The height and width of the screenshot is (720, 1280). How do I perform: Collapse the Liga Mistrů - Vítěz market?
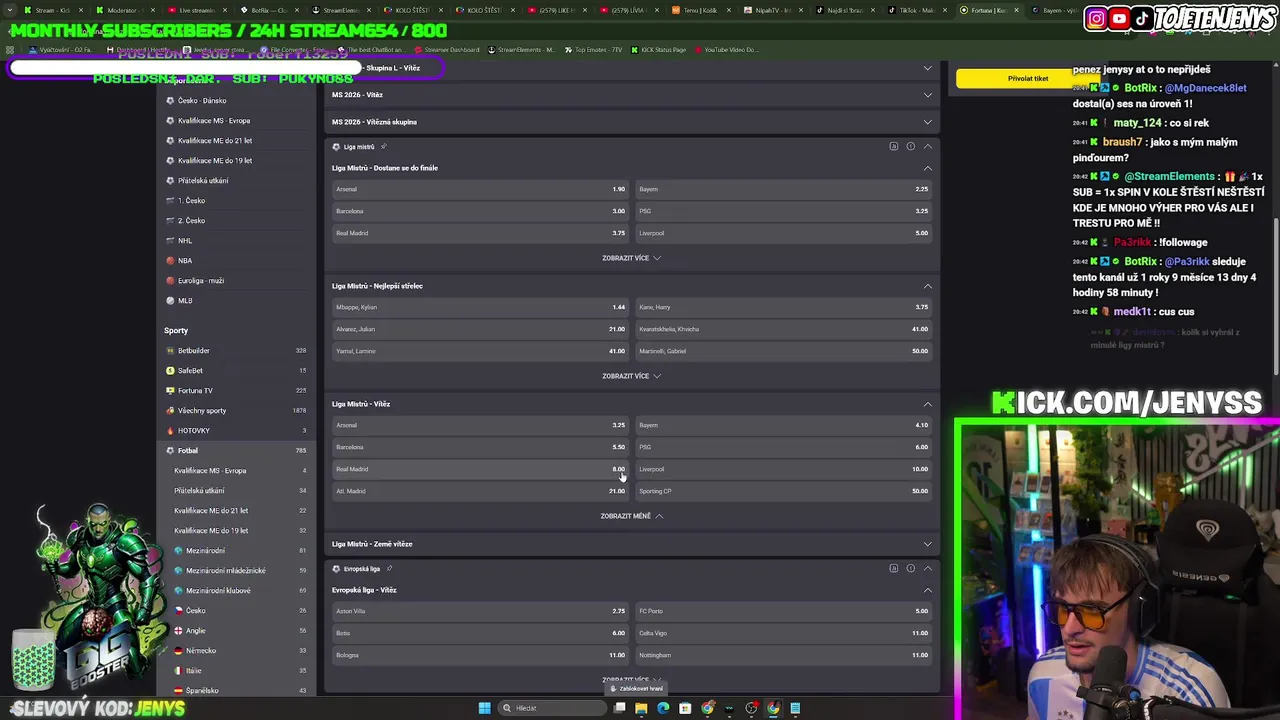tap(927, 404)
